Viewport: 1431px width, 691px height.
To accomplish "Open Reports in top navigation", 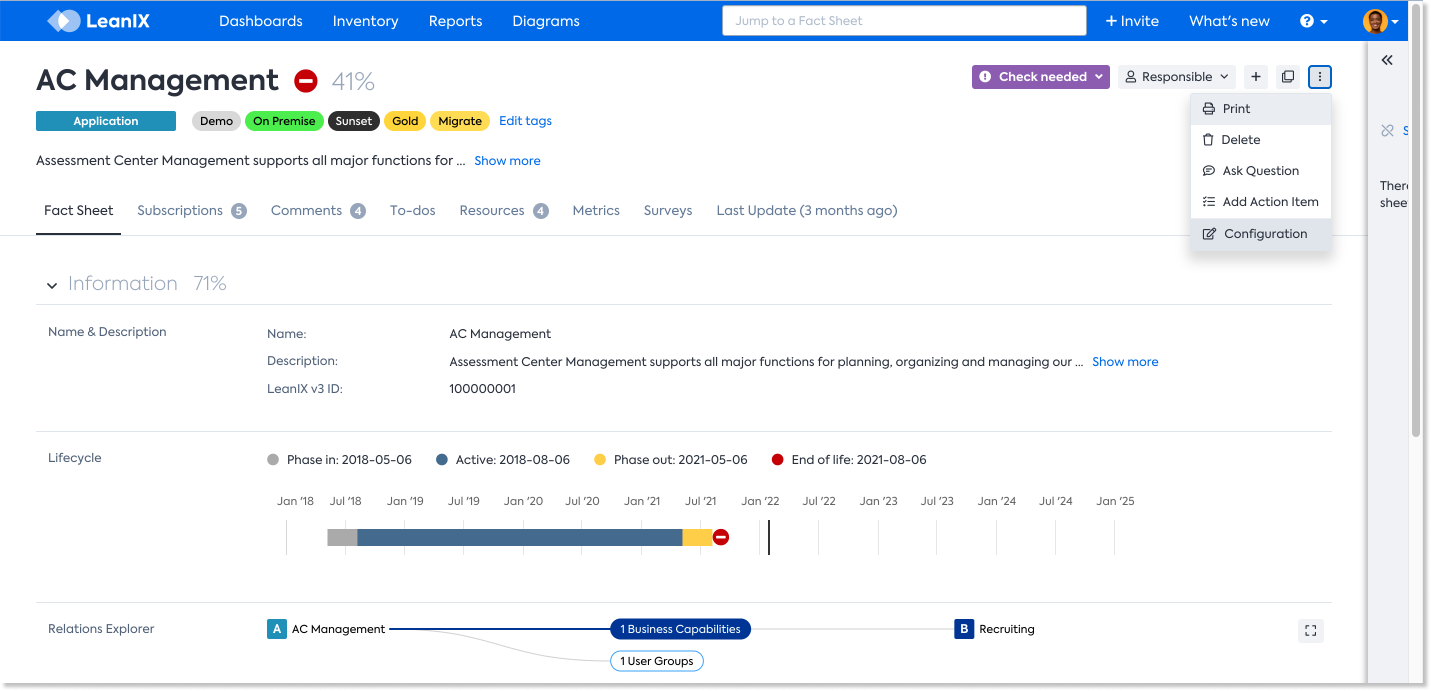I will click(x=455, y=21).
